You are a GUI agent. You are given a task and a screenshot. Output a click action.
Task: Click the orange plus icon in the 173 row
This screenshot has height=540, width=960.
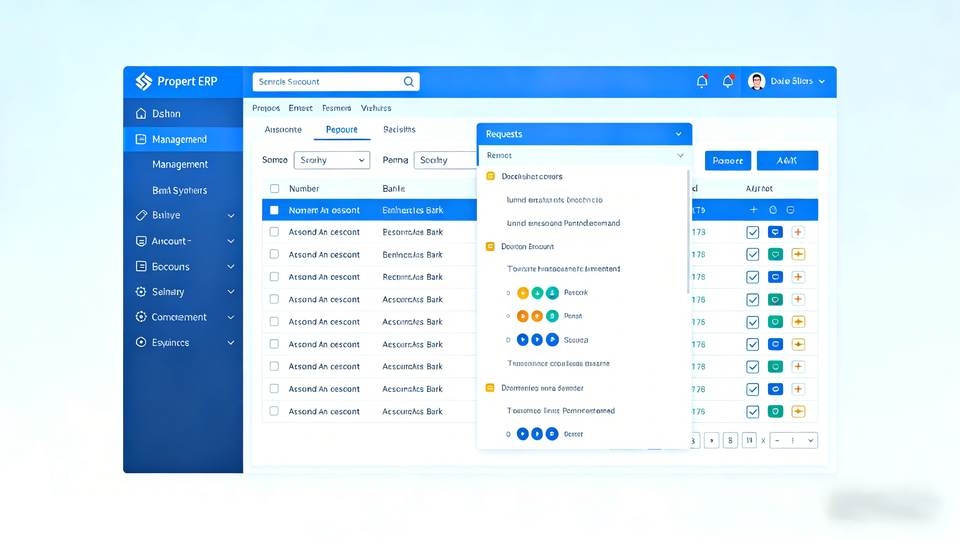tap(798, 232)
